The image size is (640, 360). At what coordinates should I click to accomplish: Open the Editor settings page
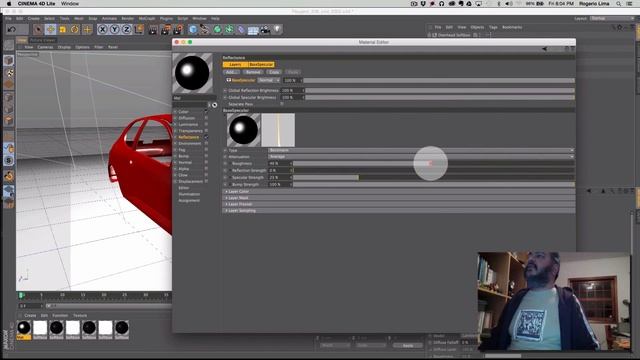pos(184,188)
